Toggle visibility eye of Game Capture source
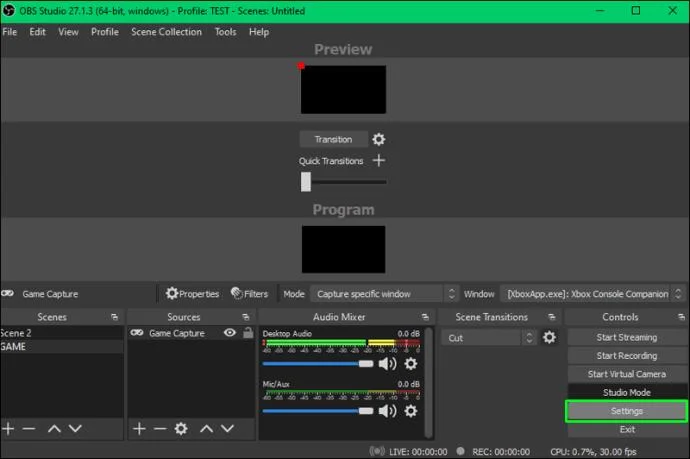This screenshot has height=459, width=690. click(230, 333)
